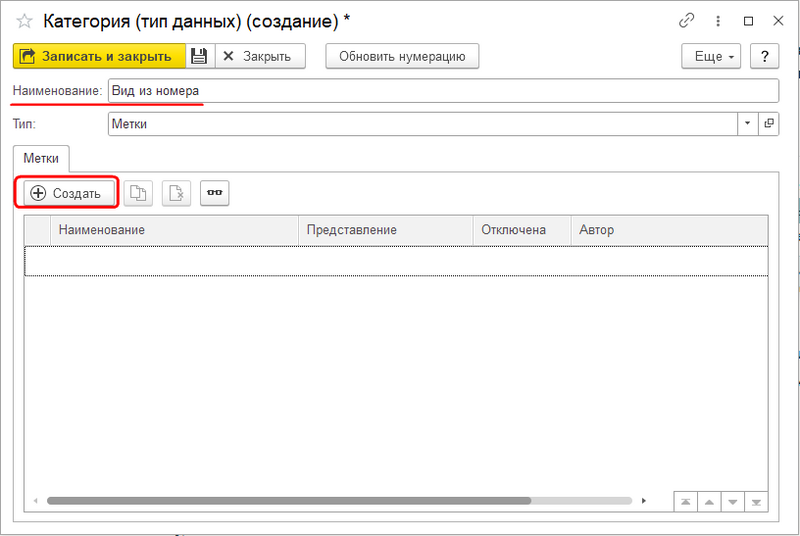Mark selected label for deletion
This screenshot has height=536, width=800.
click(x=176, y=193)
